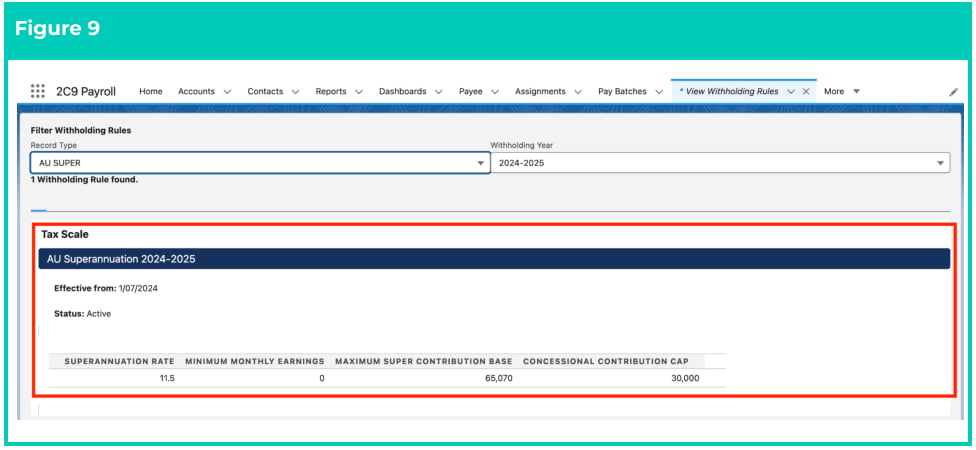This screenshot has width=976, height=450.
Task: Click the Tax Scale heading
Action: (65, 235)
